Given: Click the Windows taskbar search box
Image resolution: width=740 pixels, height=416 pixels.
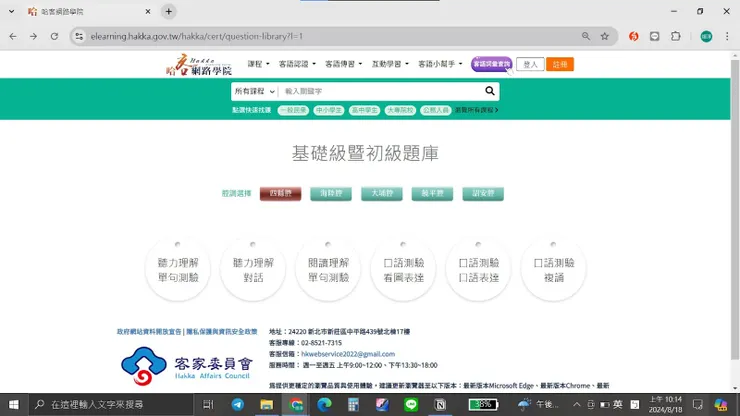Looking at the screenshot, I should pyautogui.click(x=111, y=405).
